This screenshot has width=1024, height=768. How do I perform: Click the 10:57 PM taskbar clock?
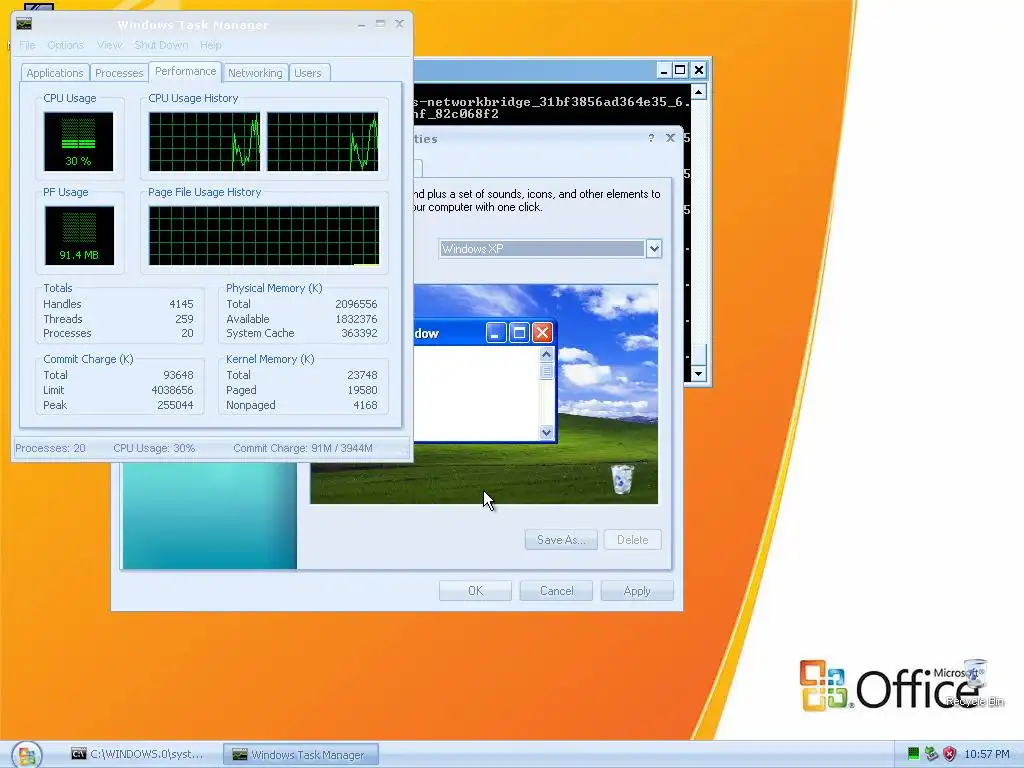click(x=987, y=754)
